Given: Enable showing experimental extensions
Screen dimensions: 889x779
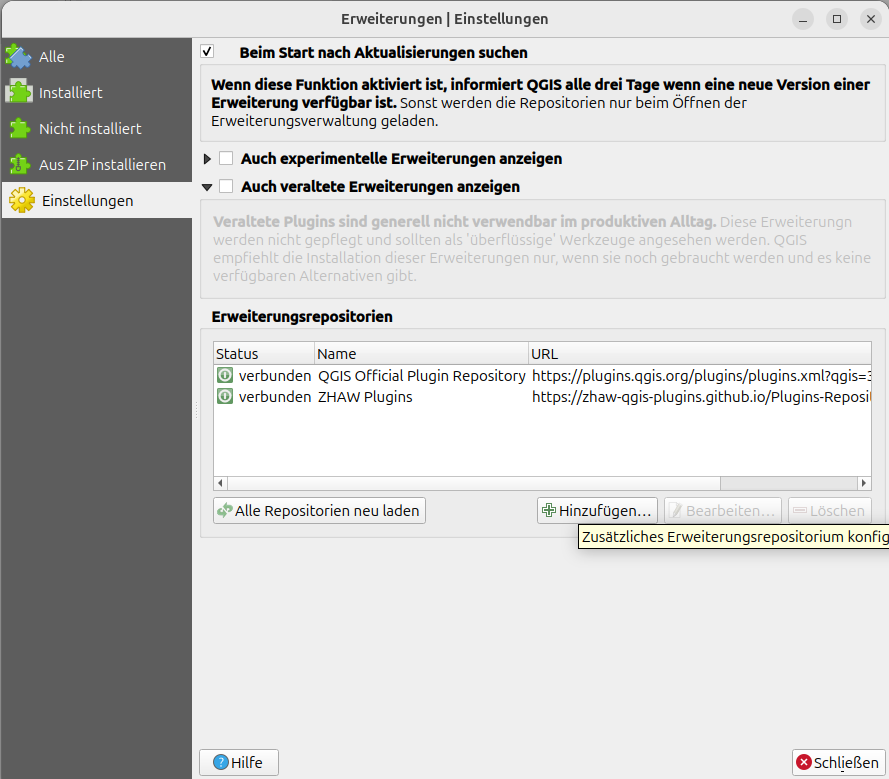Looking at the screenshot, I should pos(226,158).
